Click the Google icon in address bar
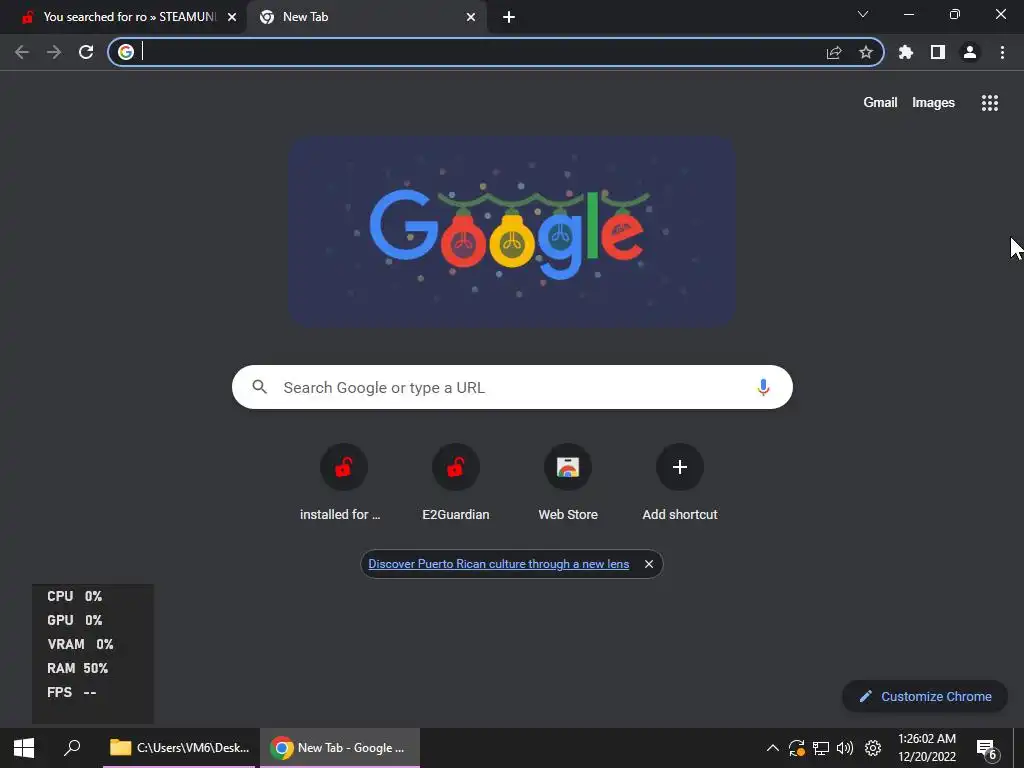 point(126,52)
